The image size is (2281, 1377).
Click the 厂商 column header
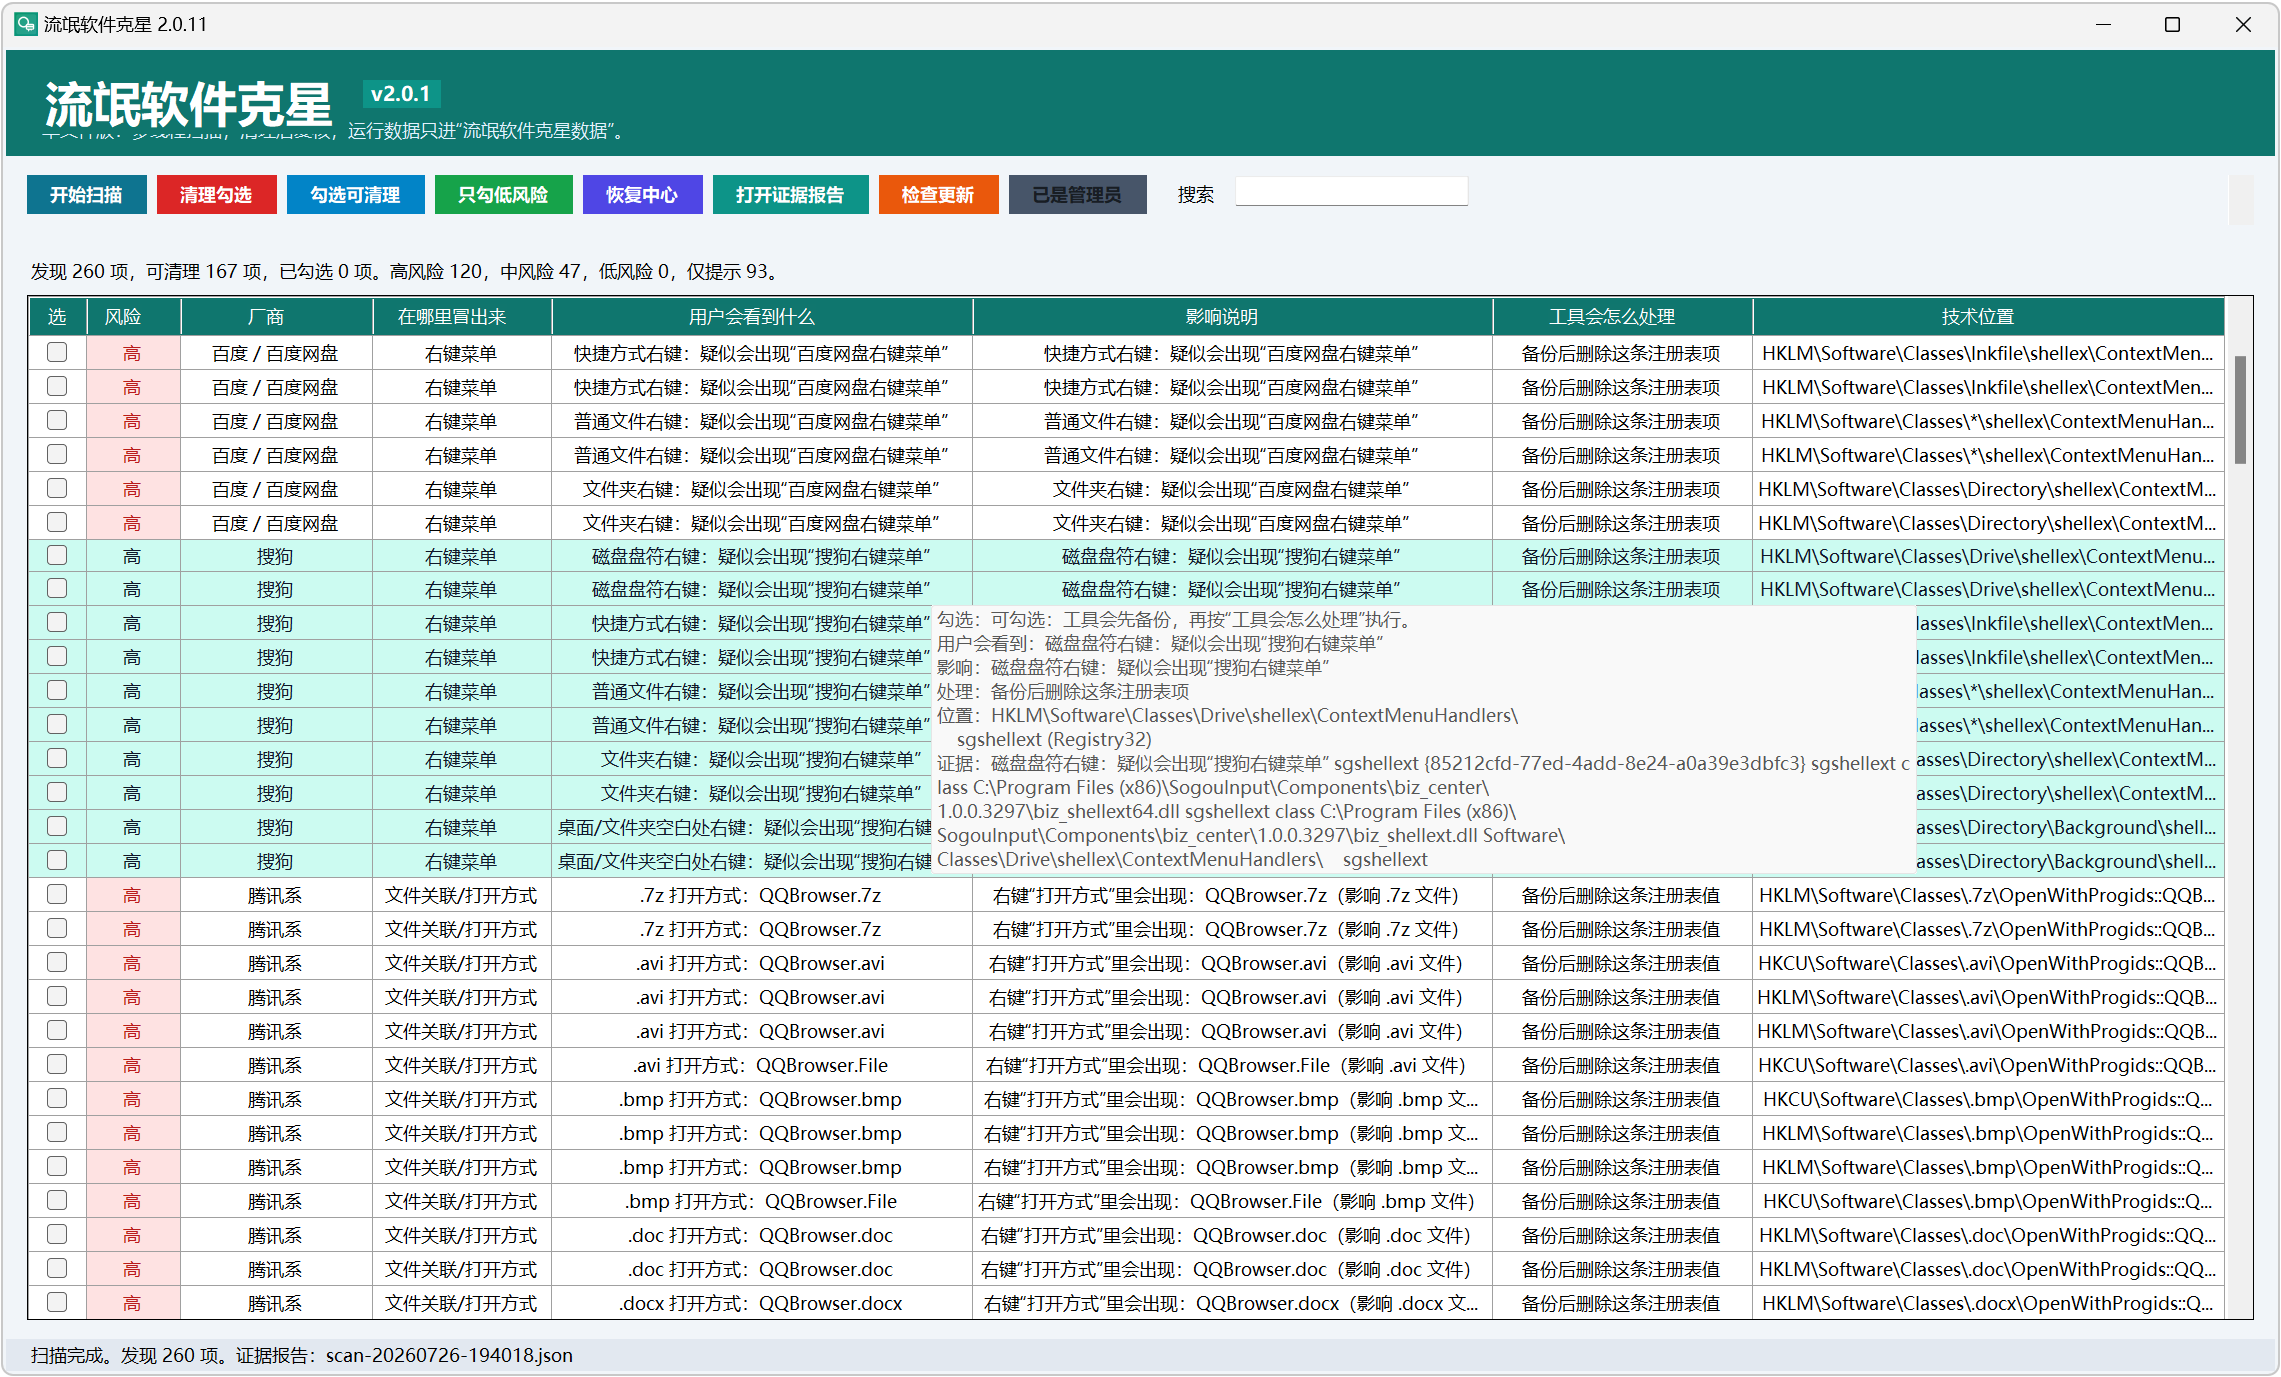pyautogui.click(x=276, y=317)
